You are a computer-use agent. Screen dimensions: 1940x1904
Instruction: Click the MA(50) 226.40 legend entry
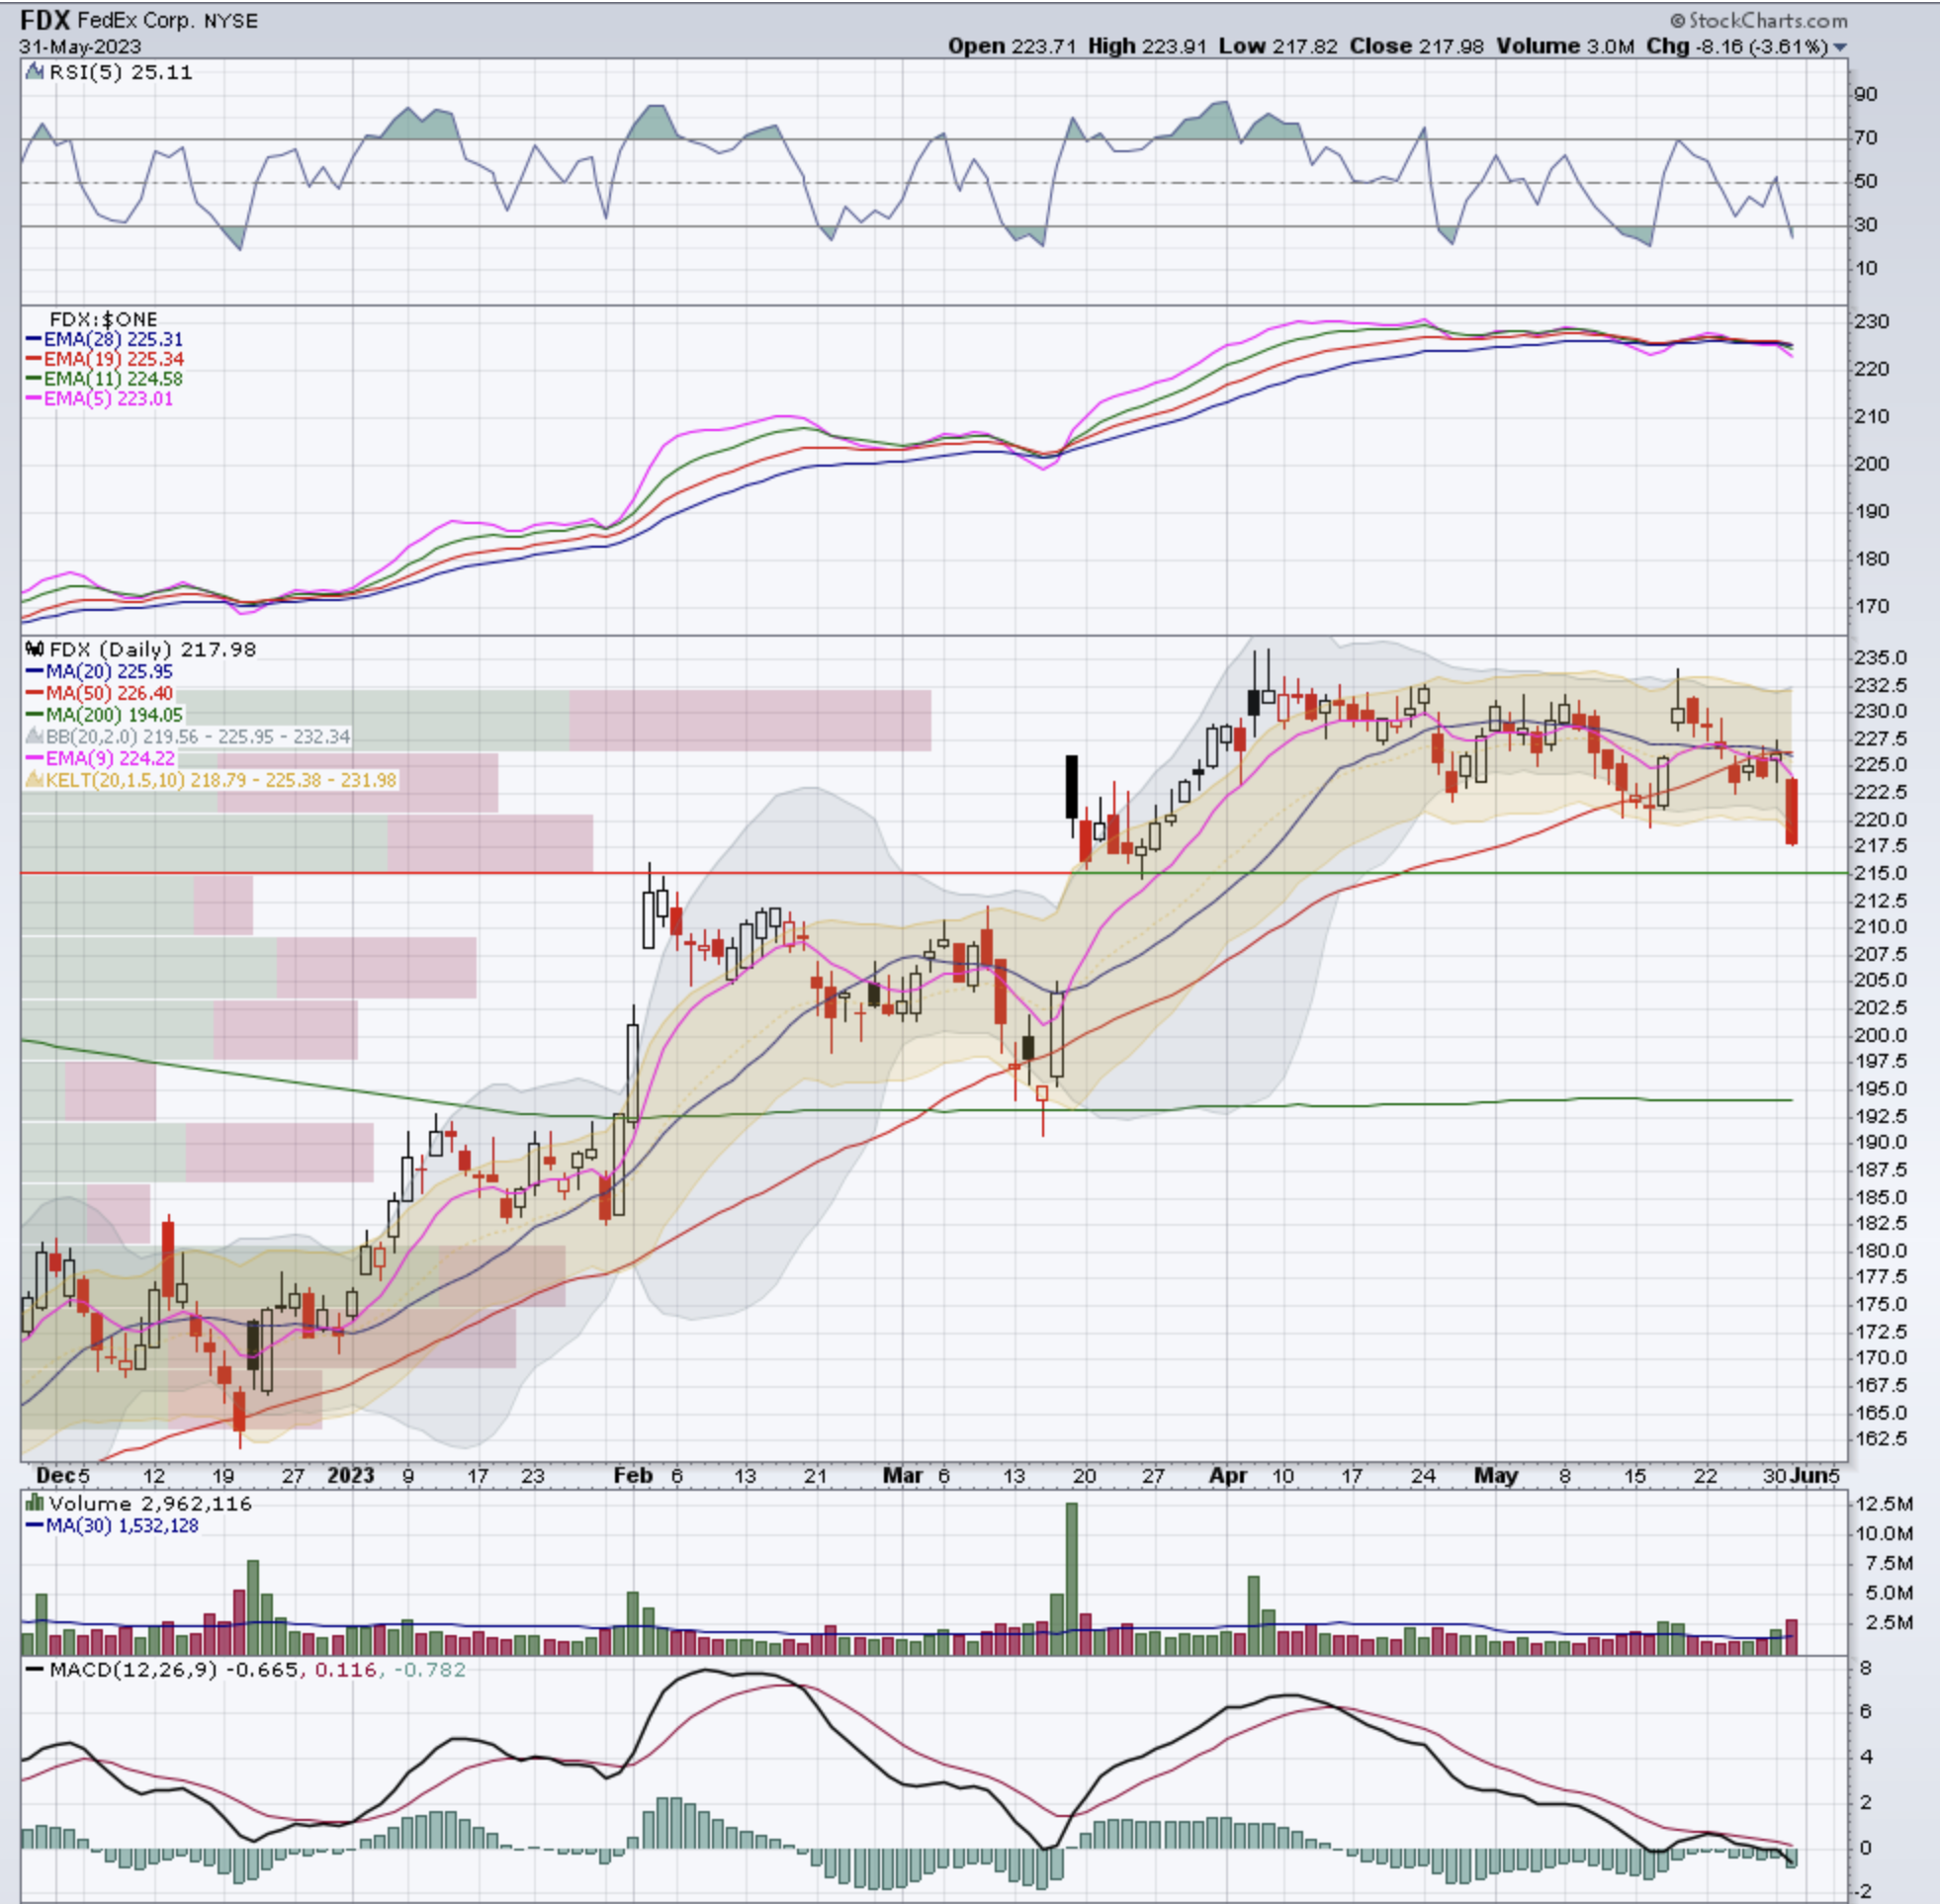pos(99,693)
